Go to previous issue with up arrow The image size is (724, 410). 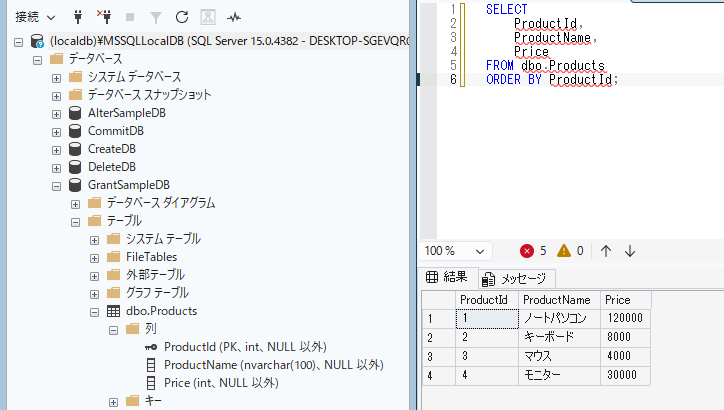coord(606,251)
